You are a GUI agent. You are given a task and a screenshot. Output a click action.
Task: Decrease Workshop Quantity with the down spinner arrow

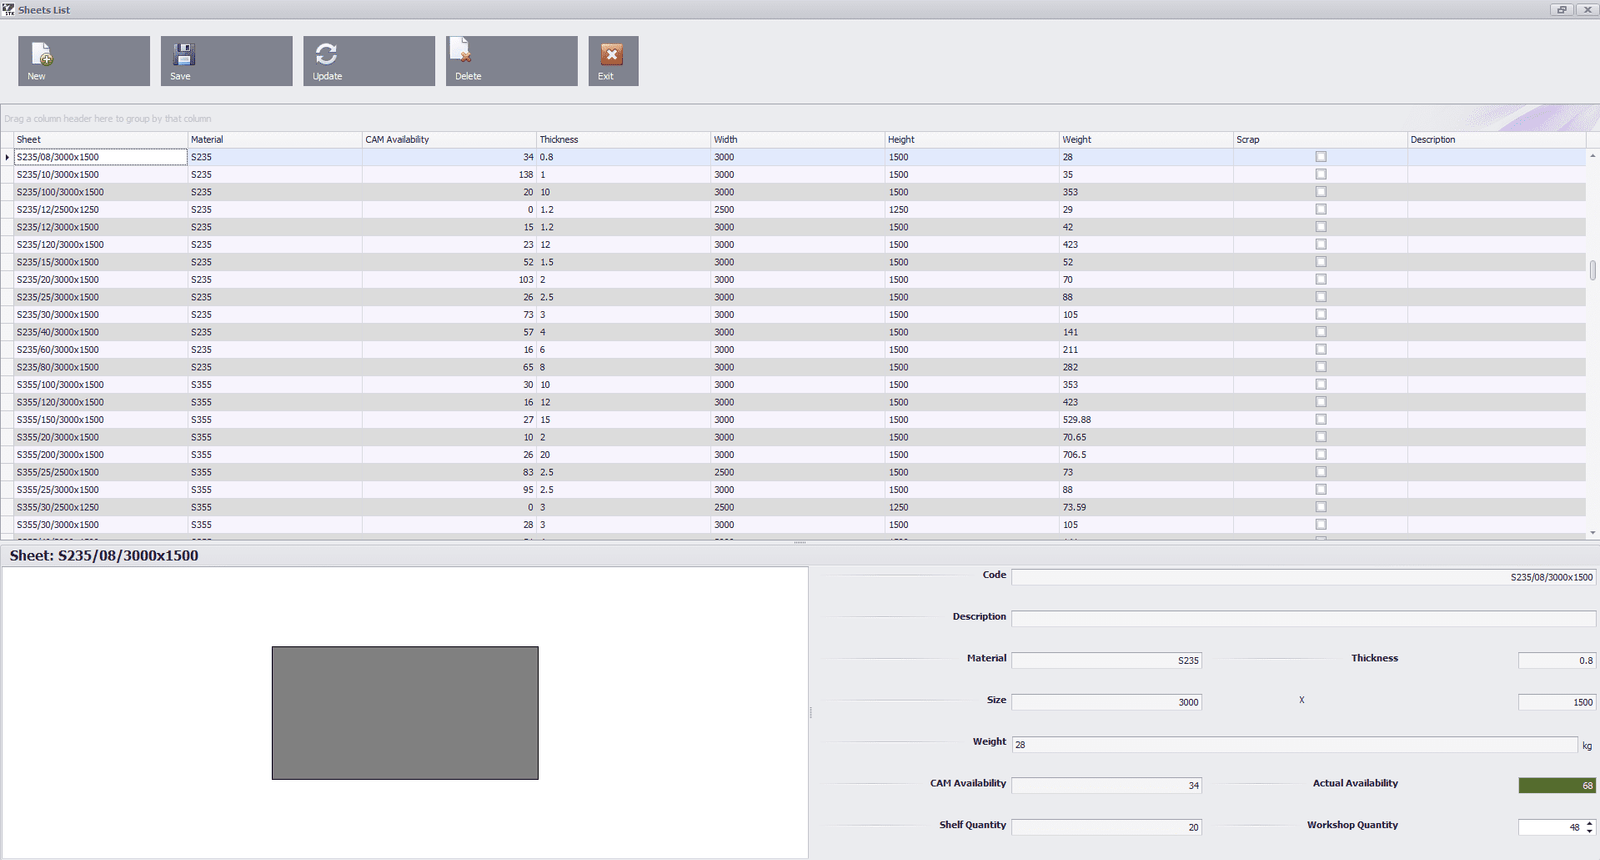tap(1590, 831)
